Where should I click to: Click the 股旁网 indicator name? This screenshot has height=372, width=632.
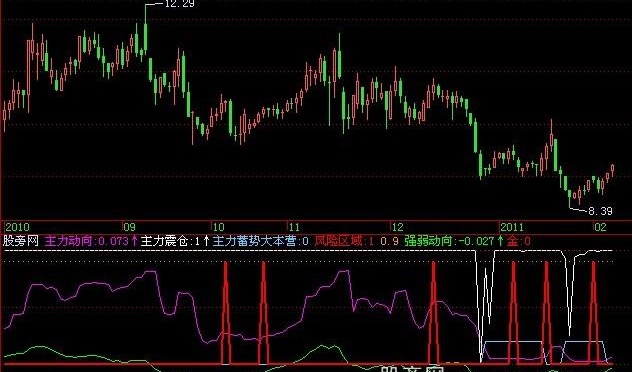tap(21, 241)
